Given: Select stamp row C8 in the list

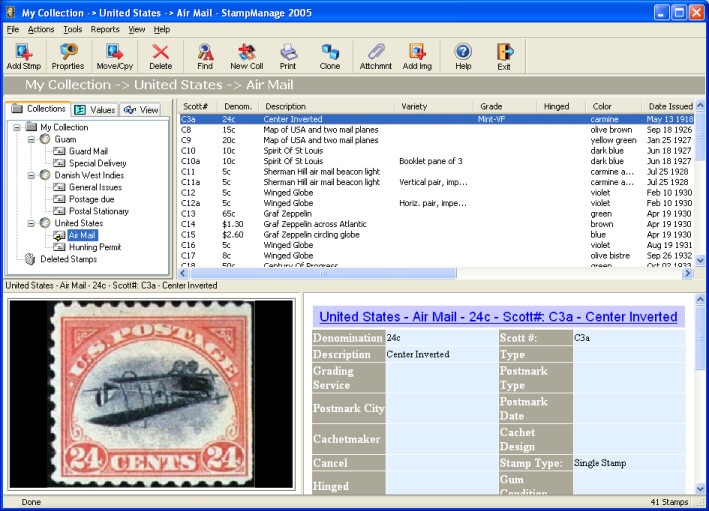Looking at the screenshot, I should pos(437,130).
